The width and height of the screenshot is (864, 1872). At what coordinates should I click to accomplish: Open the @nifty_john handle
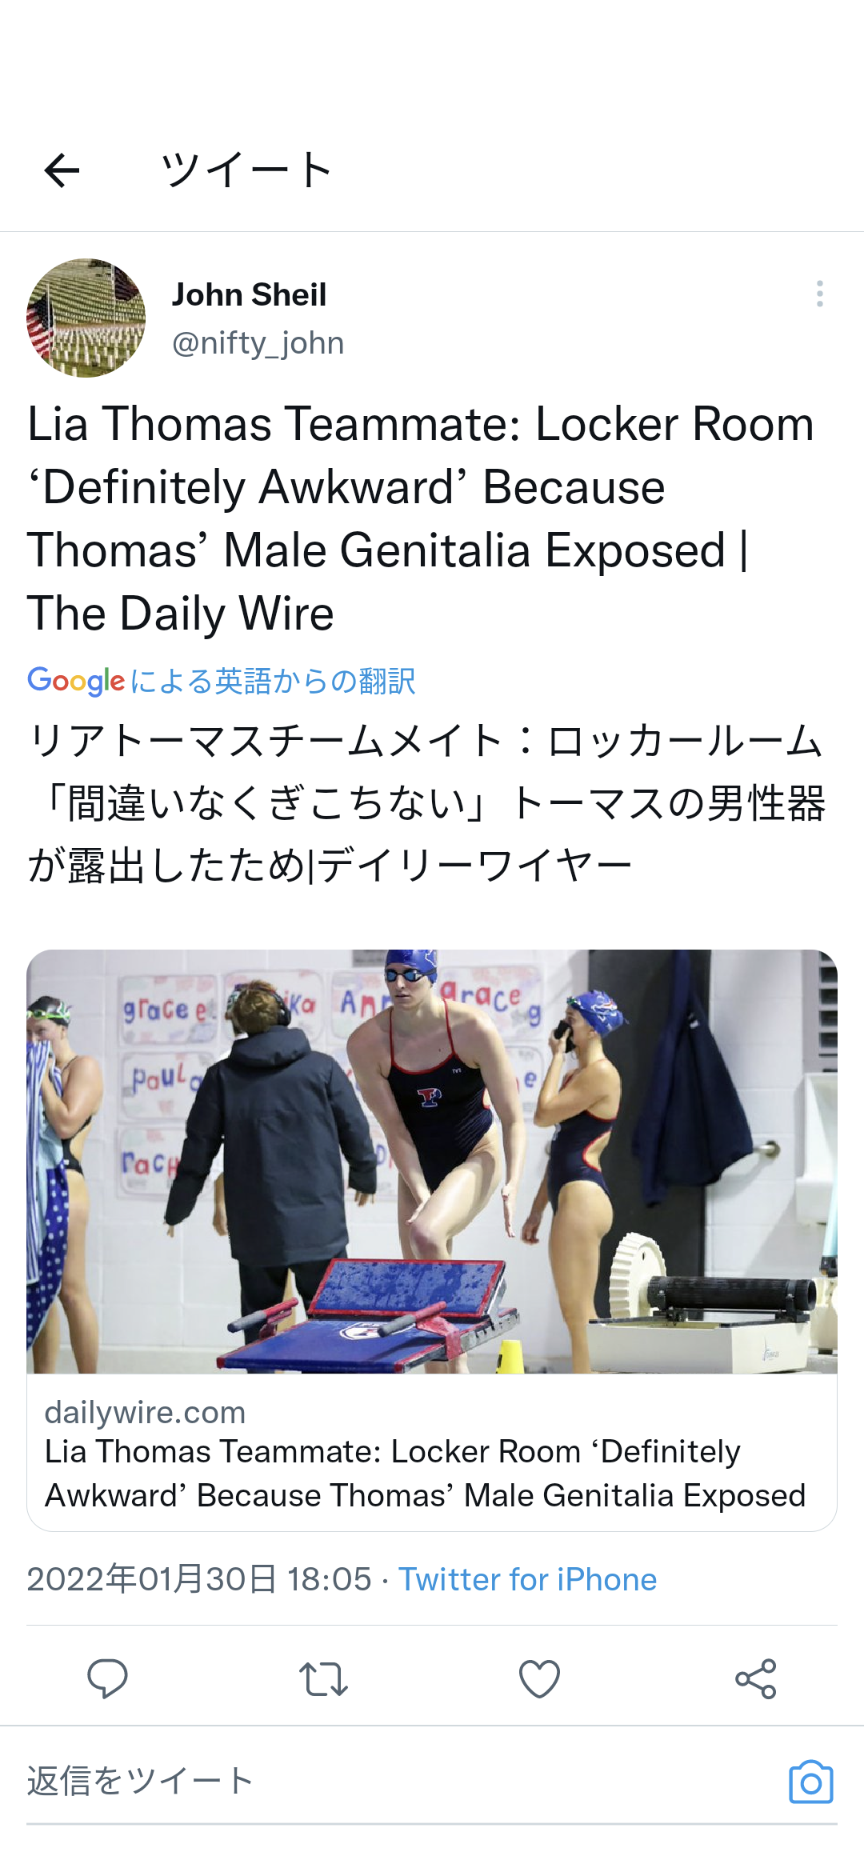pyautogui.click(x=258, y=343)
